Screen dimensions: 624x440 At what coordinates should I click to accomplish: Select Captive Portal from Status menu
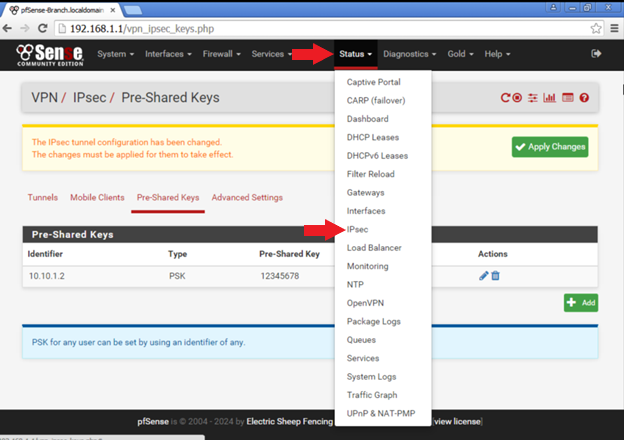pyautogui.click(x=373, y=82)
